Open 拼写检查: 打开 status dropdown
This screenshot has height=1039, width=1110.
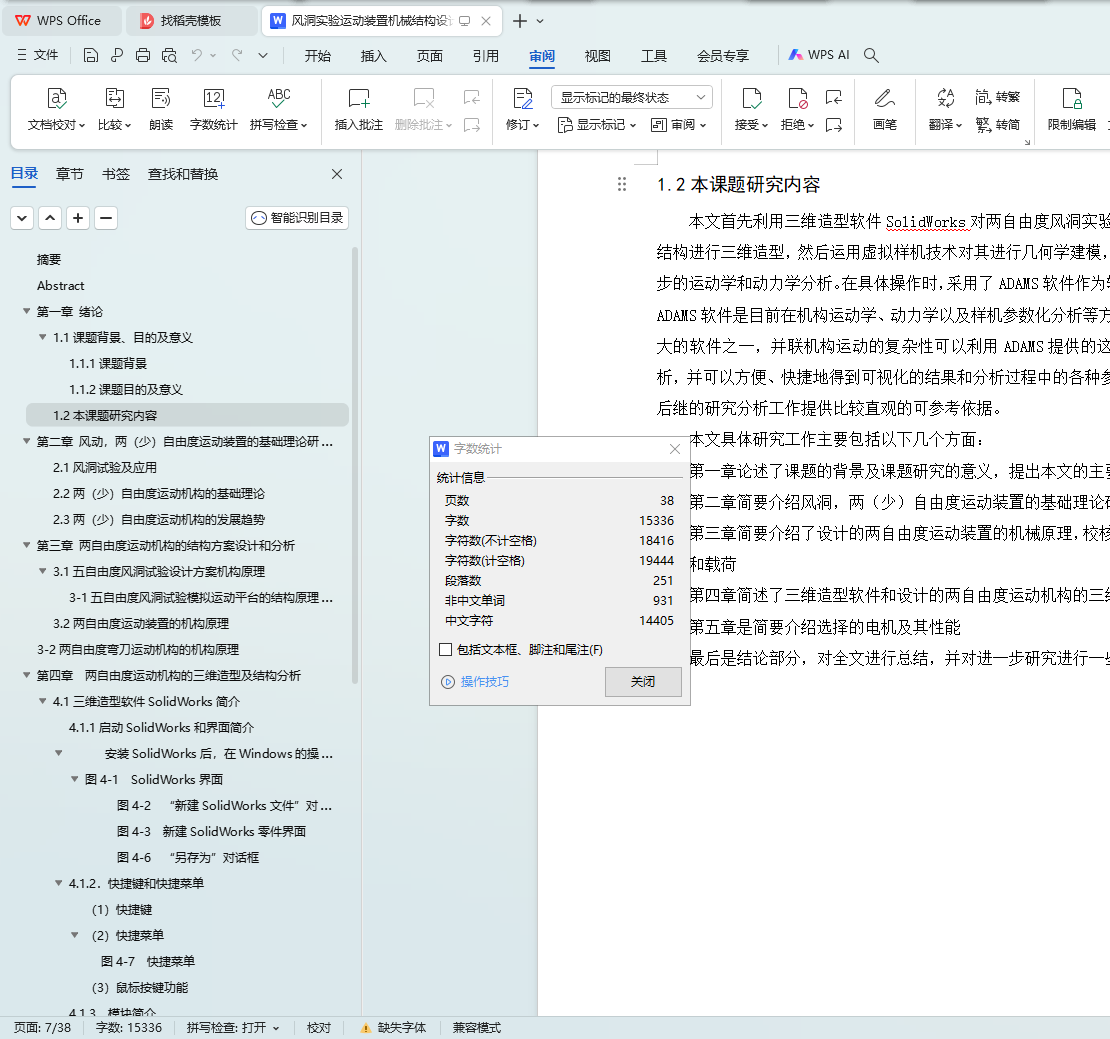[x=233, y=1028]
